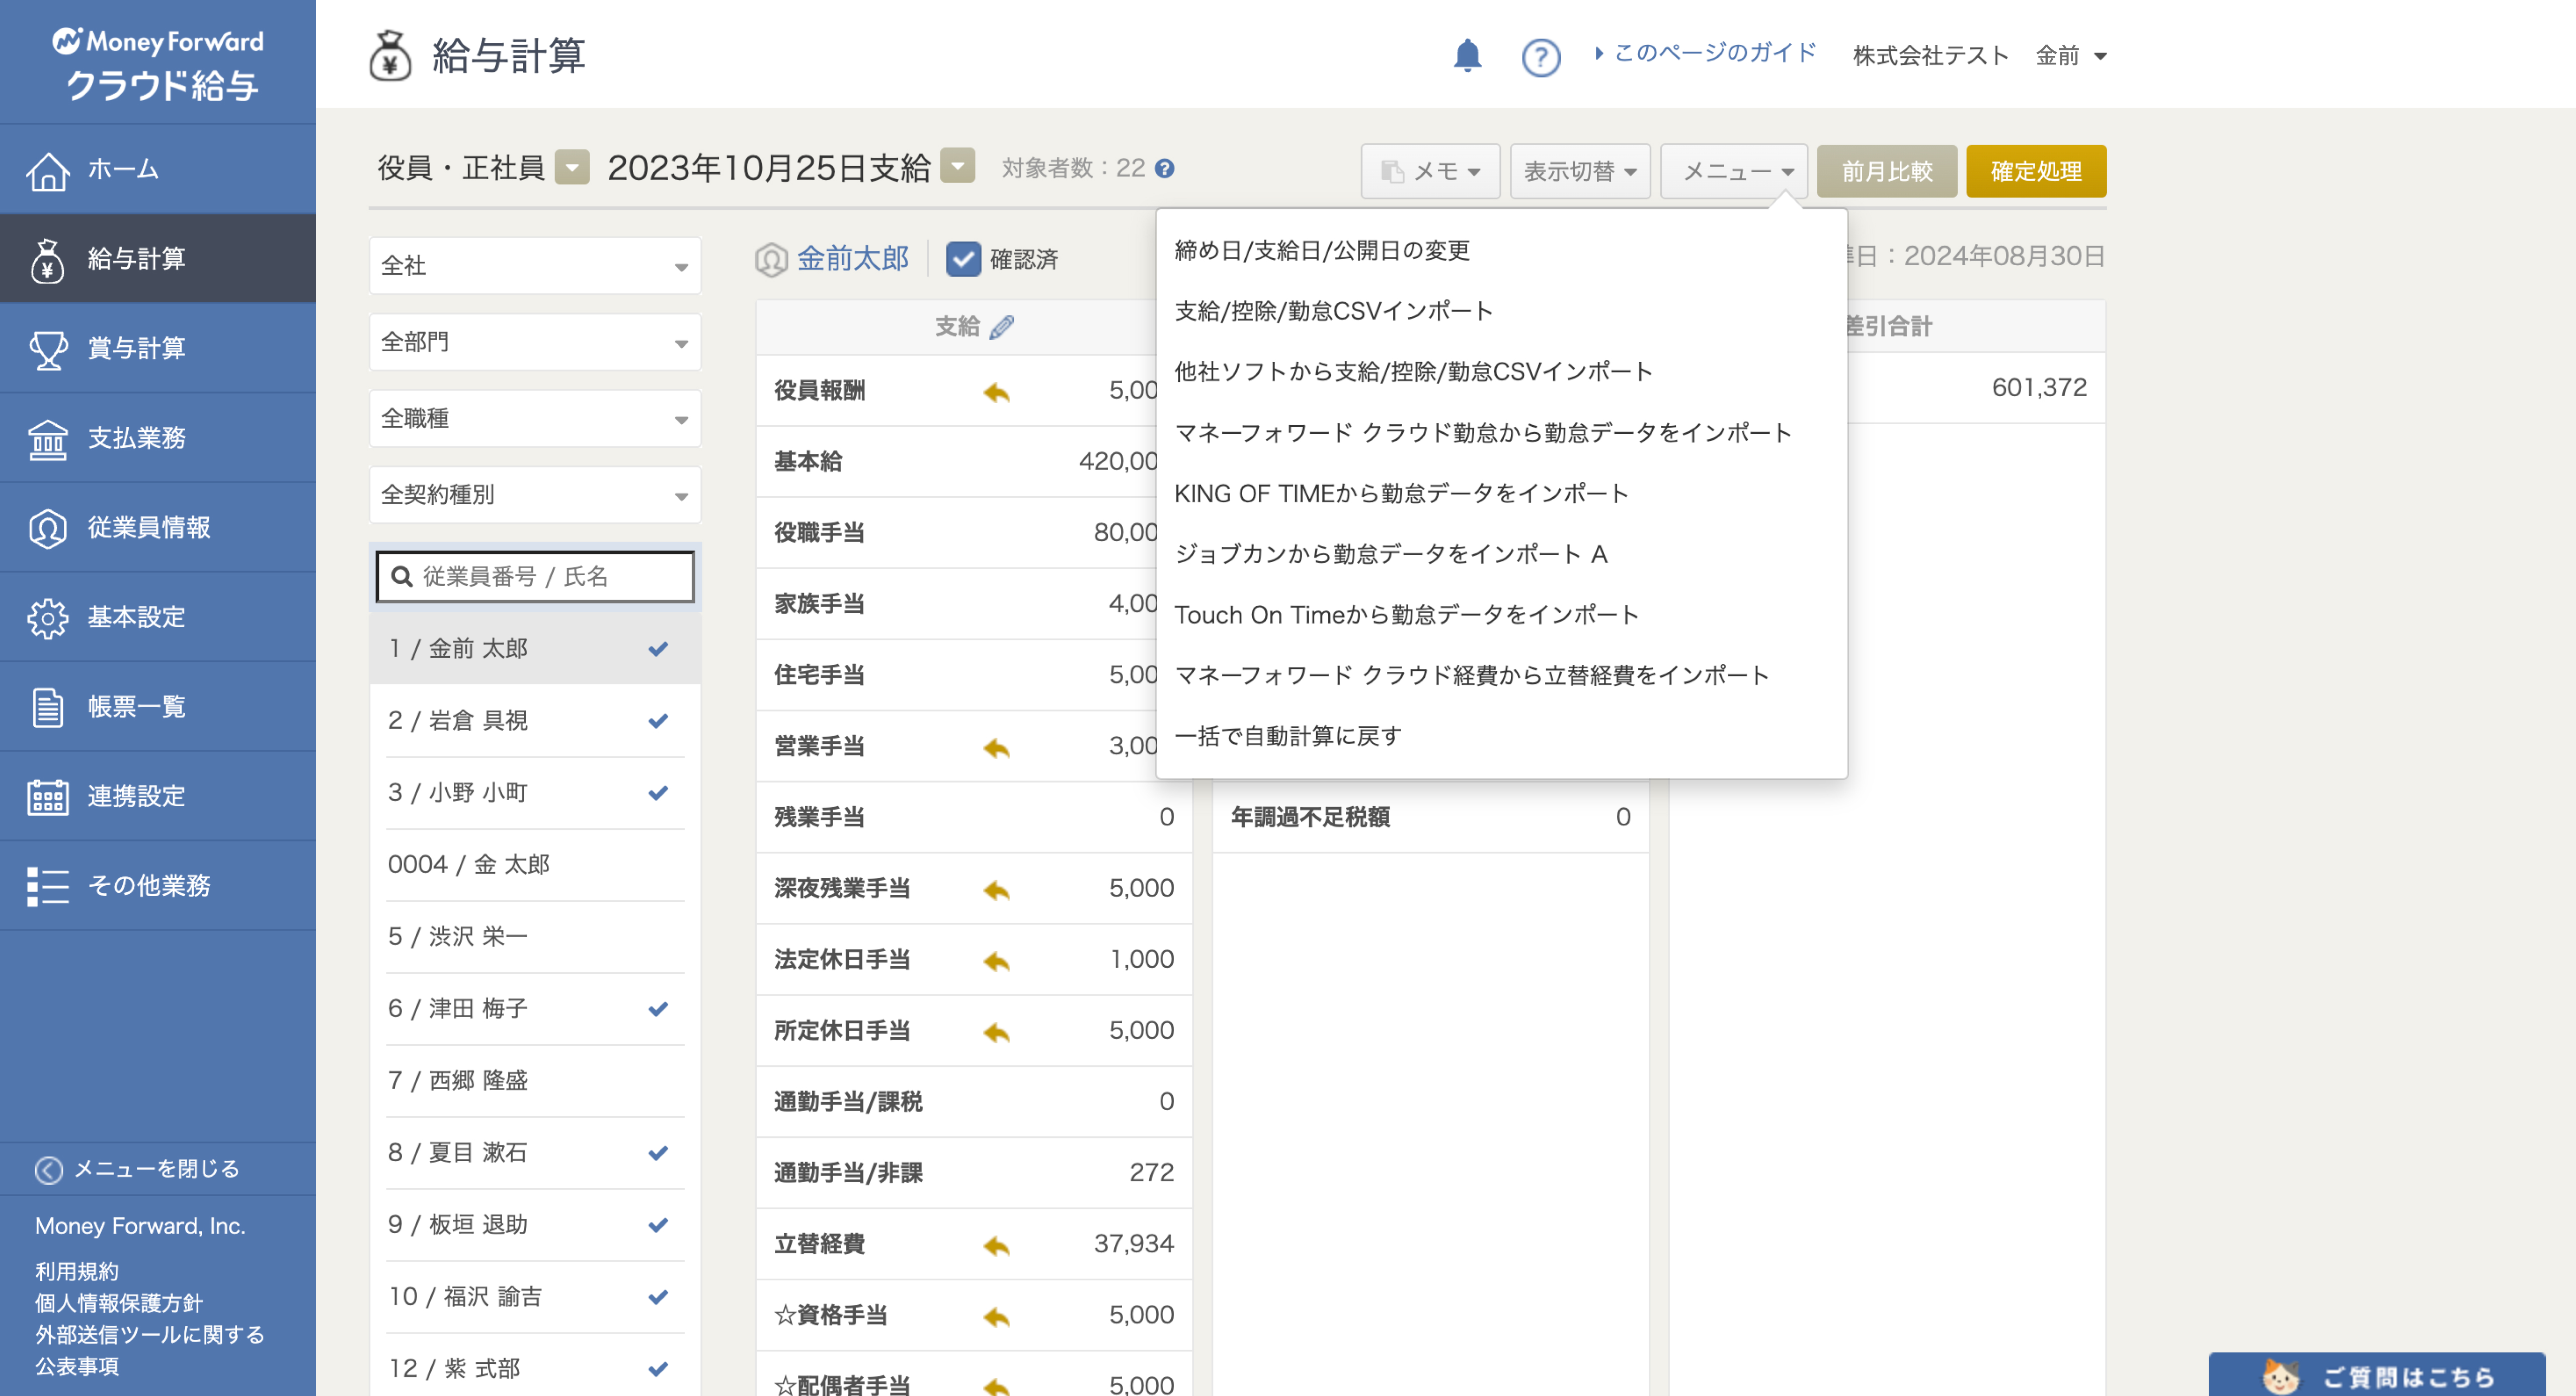Select KING OF TIME import menu item

(1401, 493)
